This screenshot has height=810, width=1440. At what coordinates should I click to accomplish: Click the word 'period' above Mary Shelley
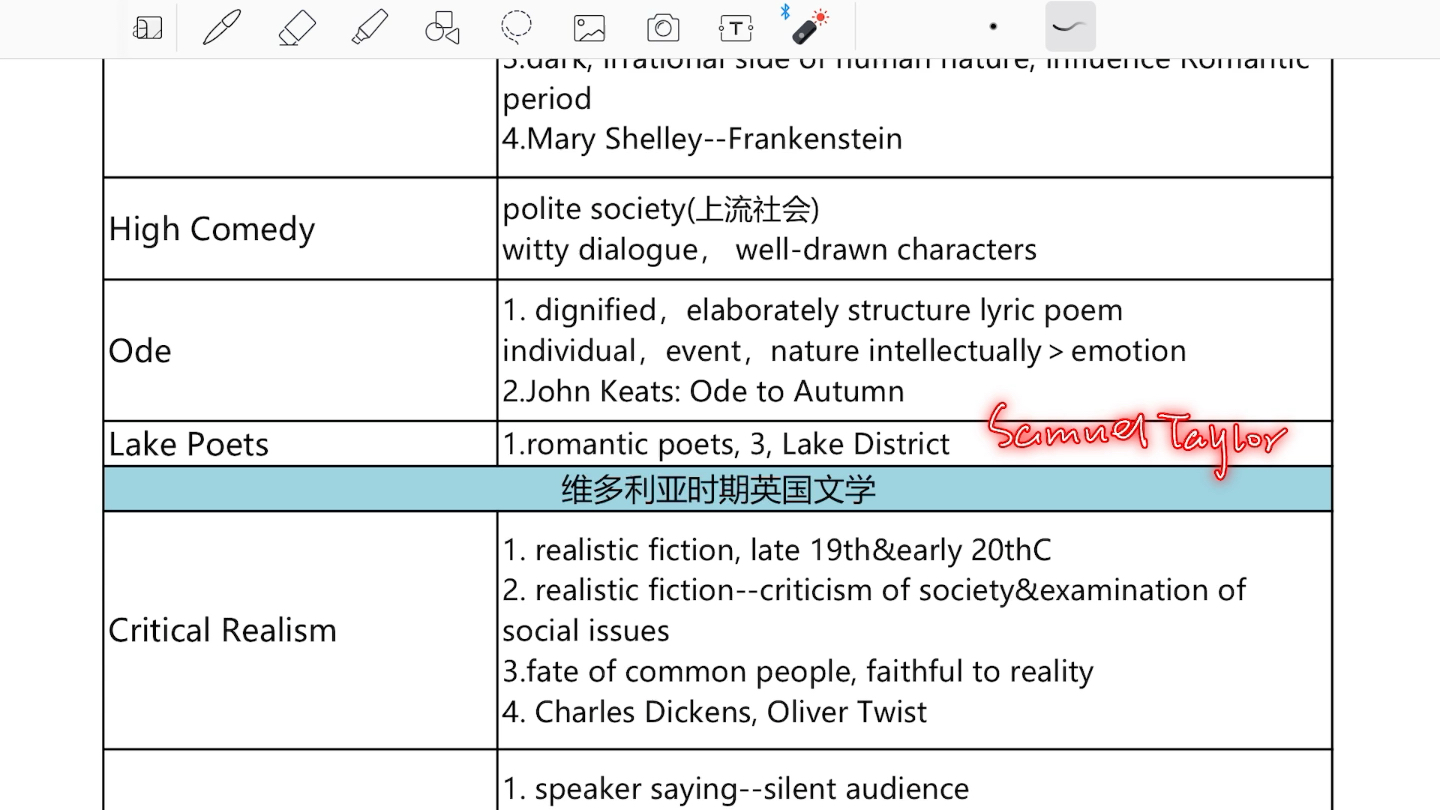tap(547, 99)
